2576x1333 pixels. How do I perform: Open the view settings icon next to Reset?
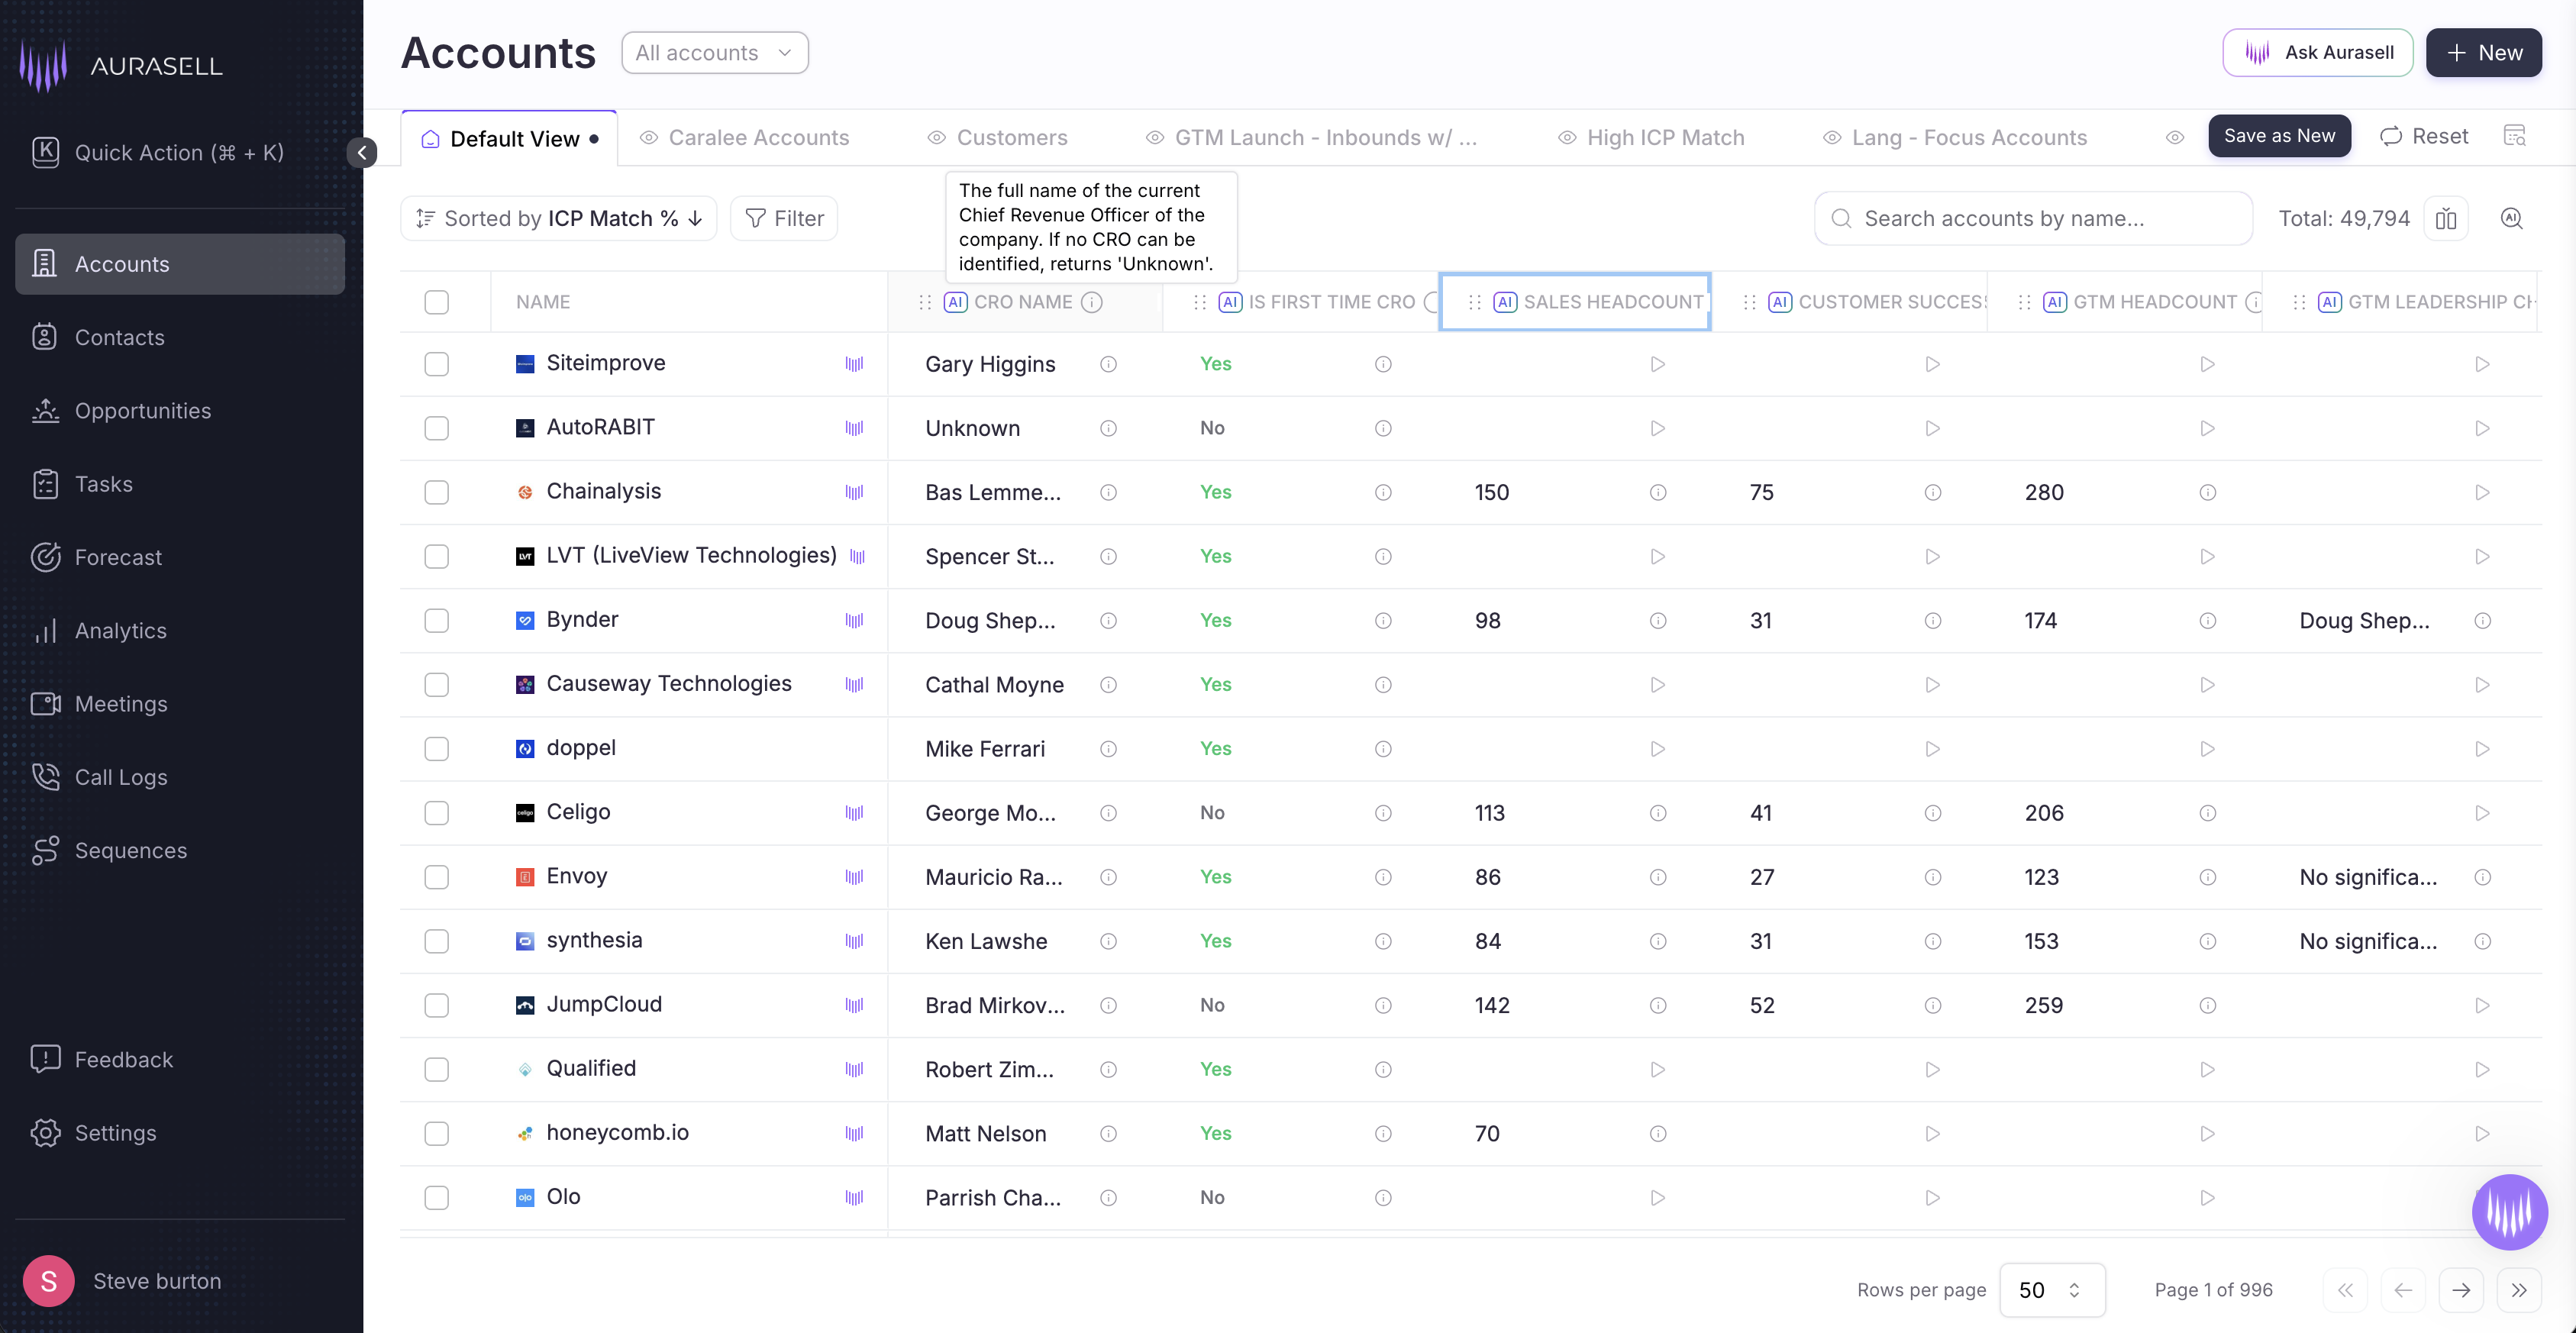(x=2514, y=136)
